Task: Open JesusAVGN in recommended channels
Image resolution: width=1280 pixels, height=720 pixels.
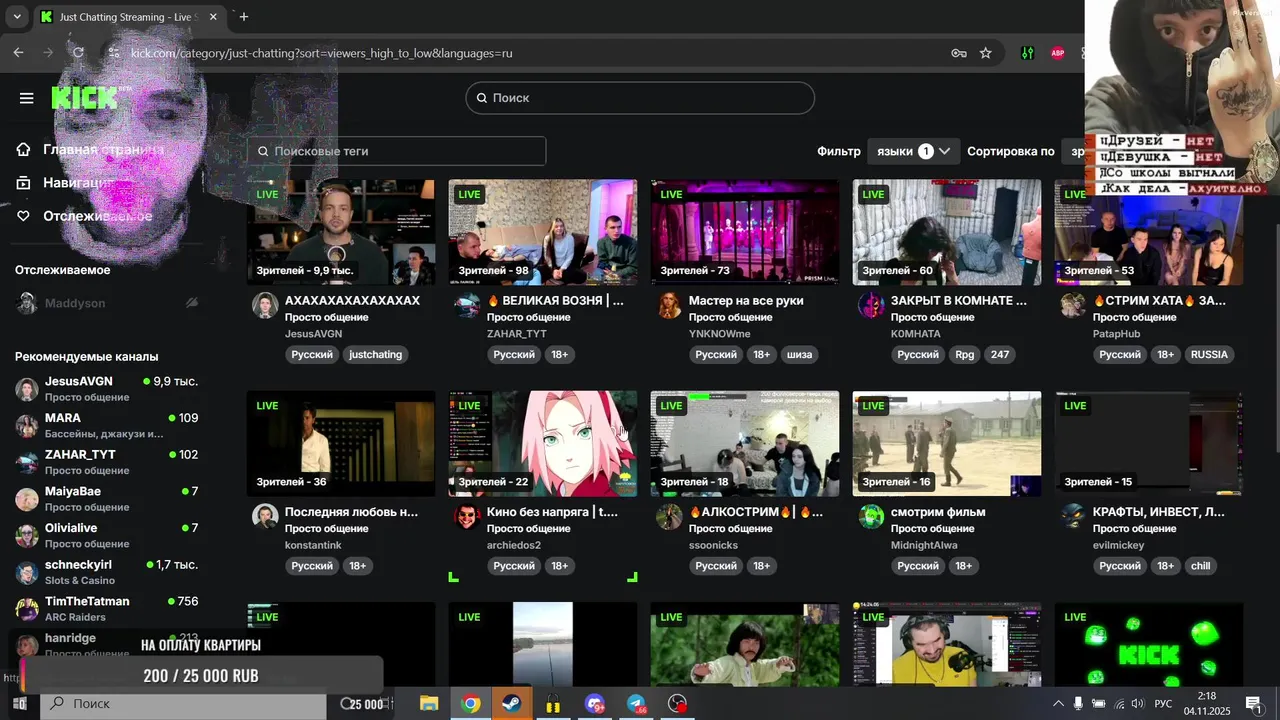Action: click(x=107, y=389)
